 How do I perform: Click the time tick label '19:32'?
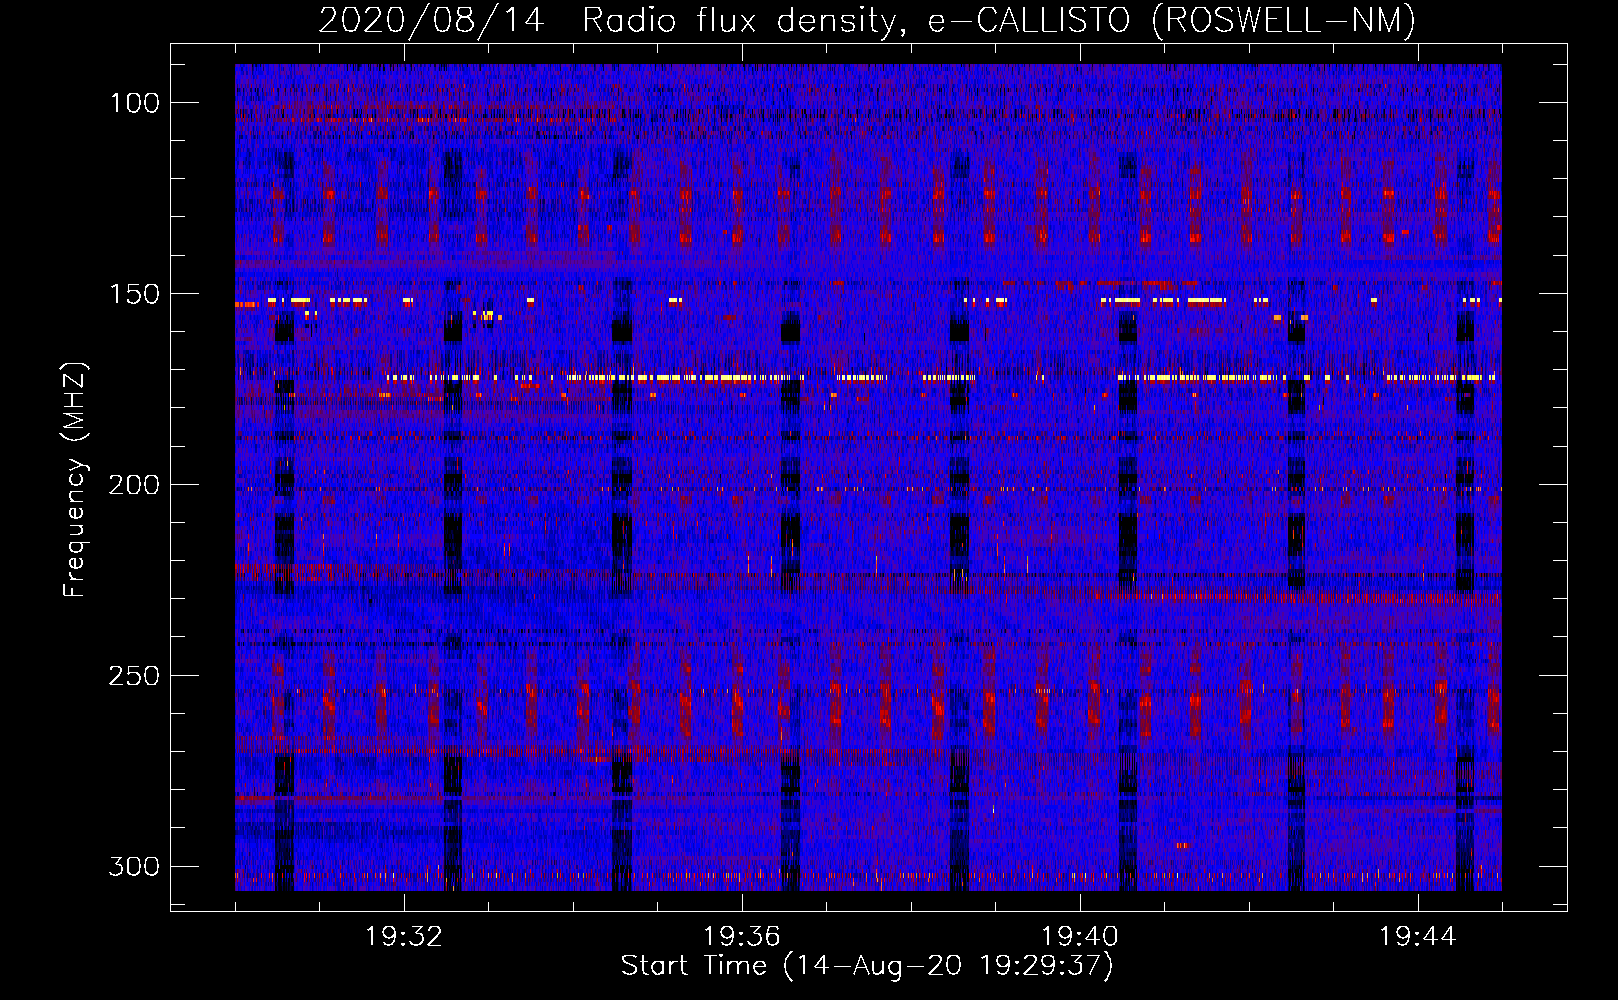click(x=404, y=937)
